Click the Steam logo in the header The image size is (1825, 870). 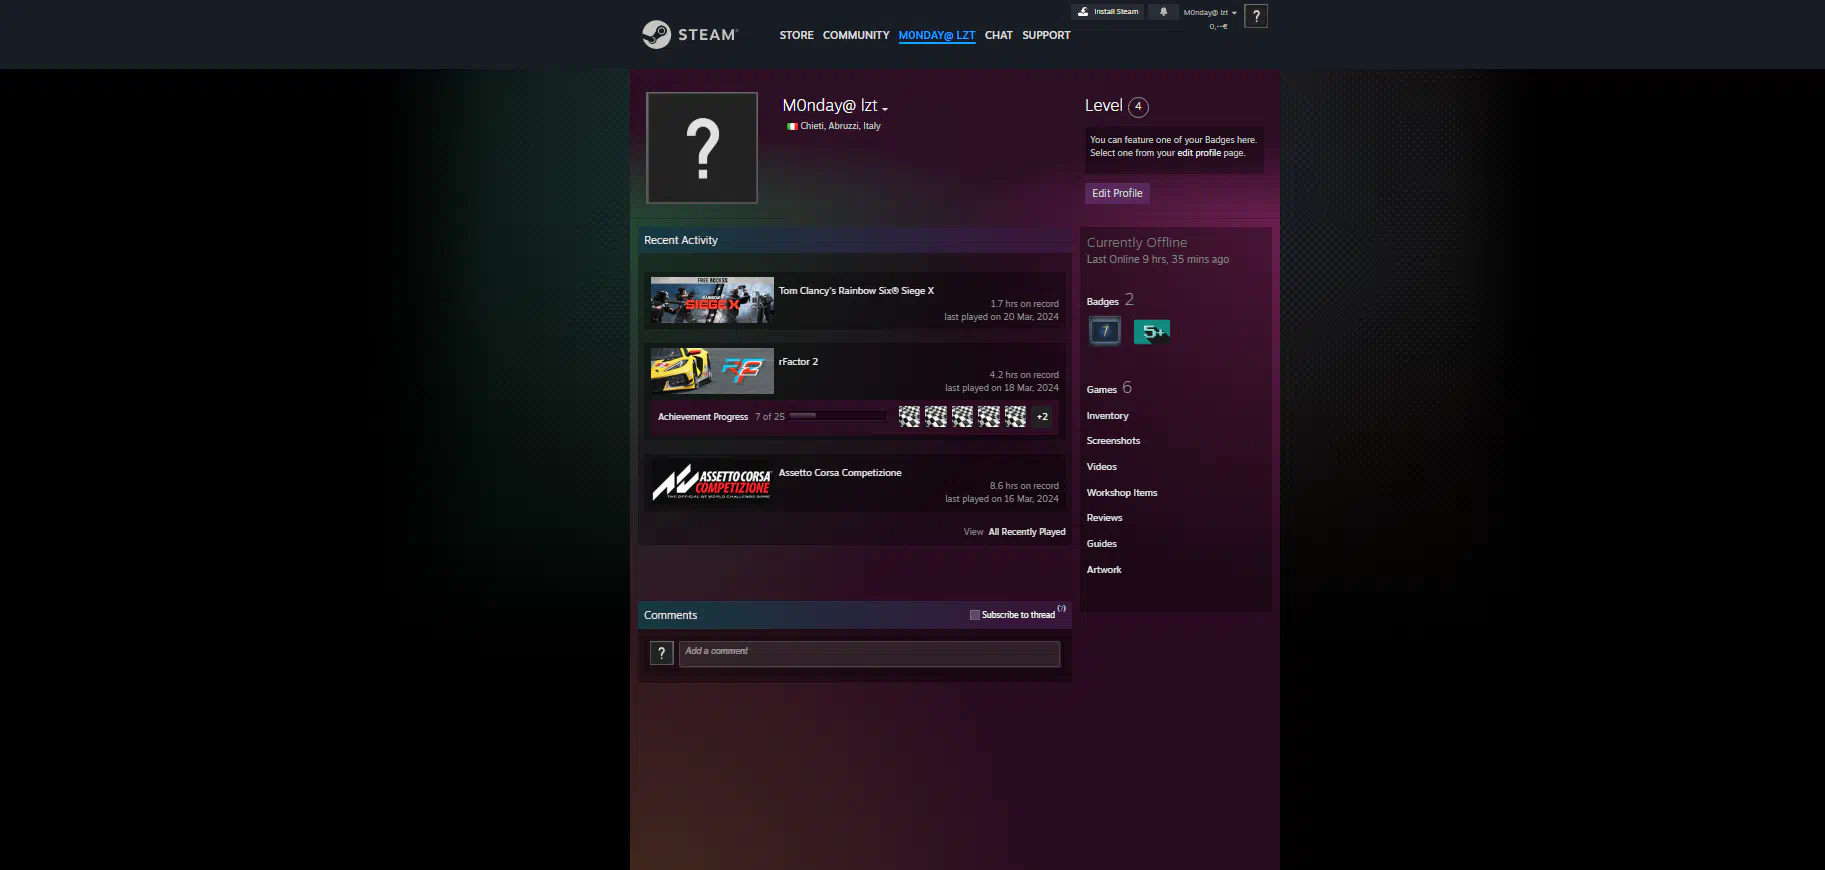point(689,35)
